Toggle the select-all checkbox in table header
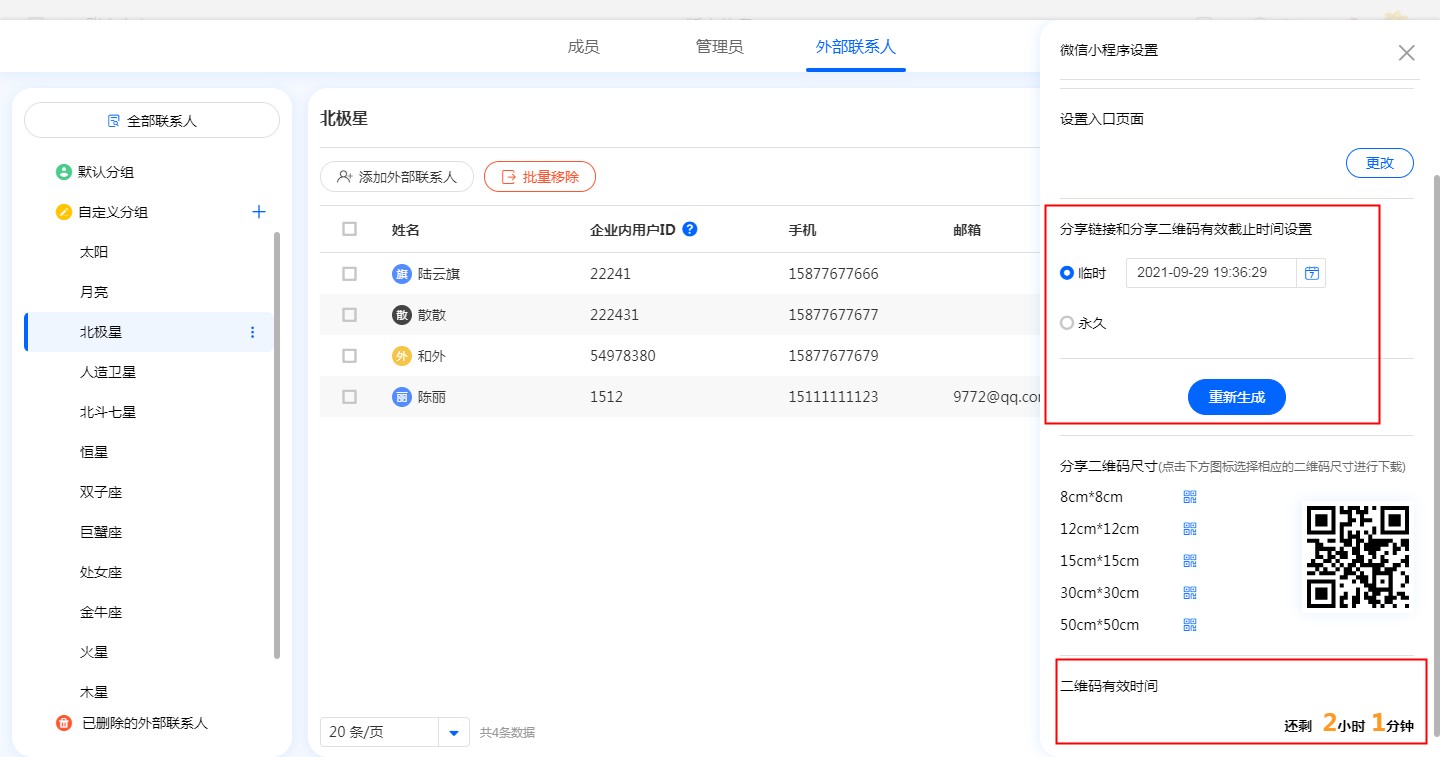 [x=349, y=229]
